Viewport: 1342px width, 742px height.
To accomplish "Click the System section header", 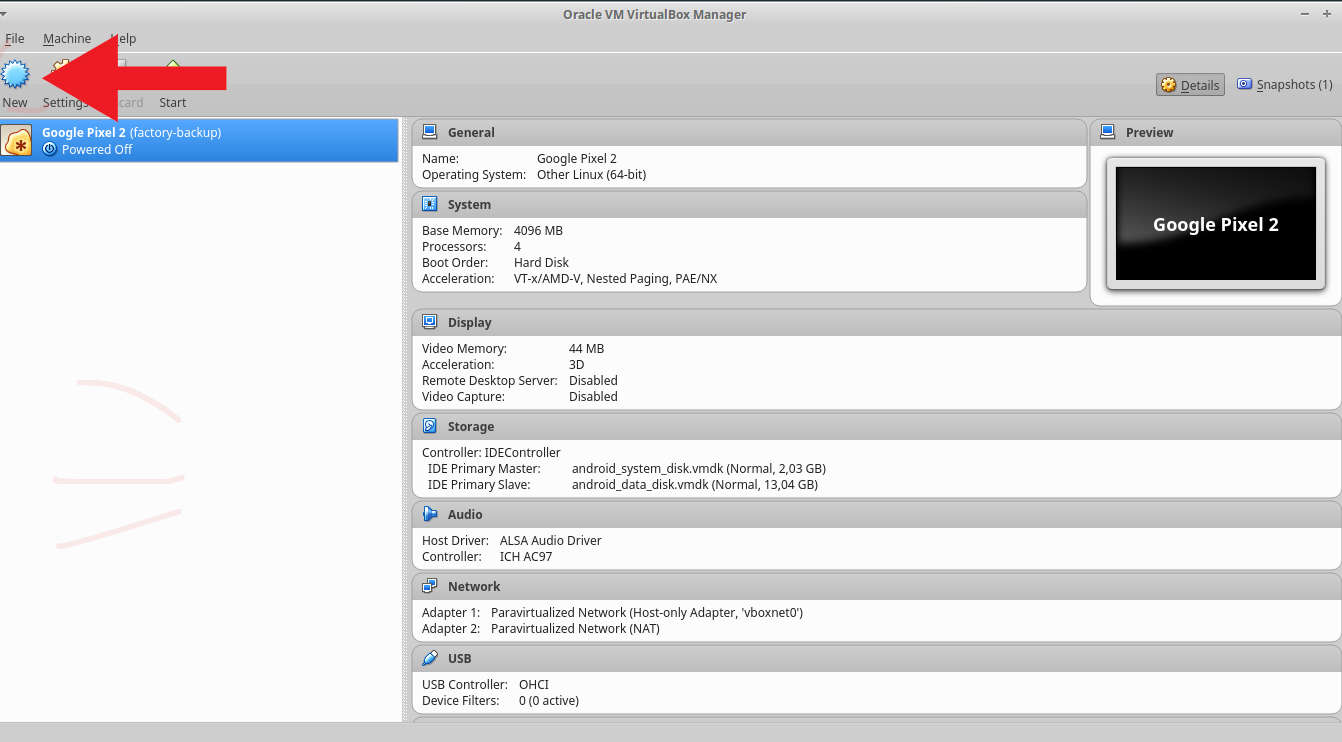I will (749, 204).
